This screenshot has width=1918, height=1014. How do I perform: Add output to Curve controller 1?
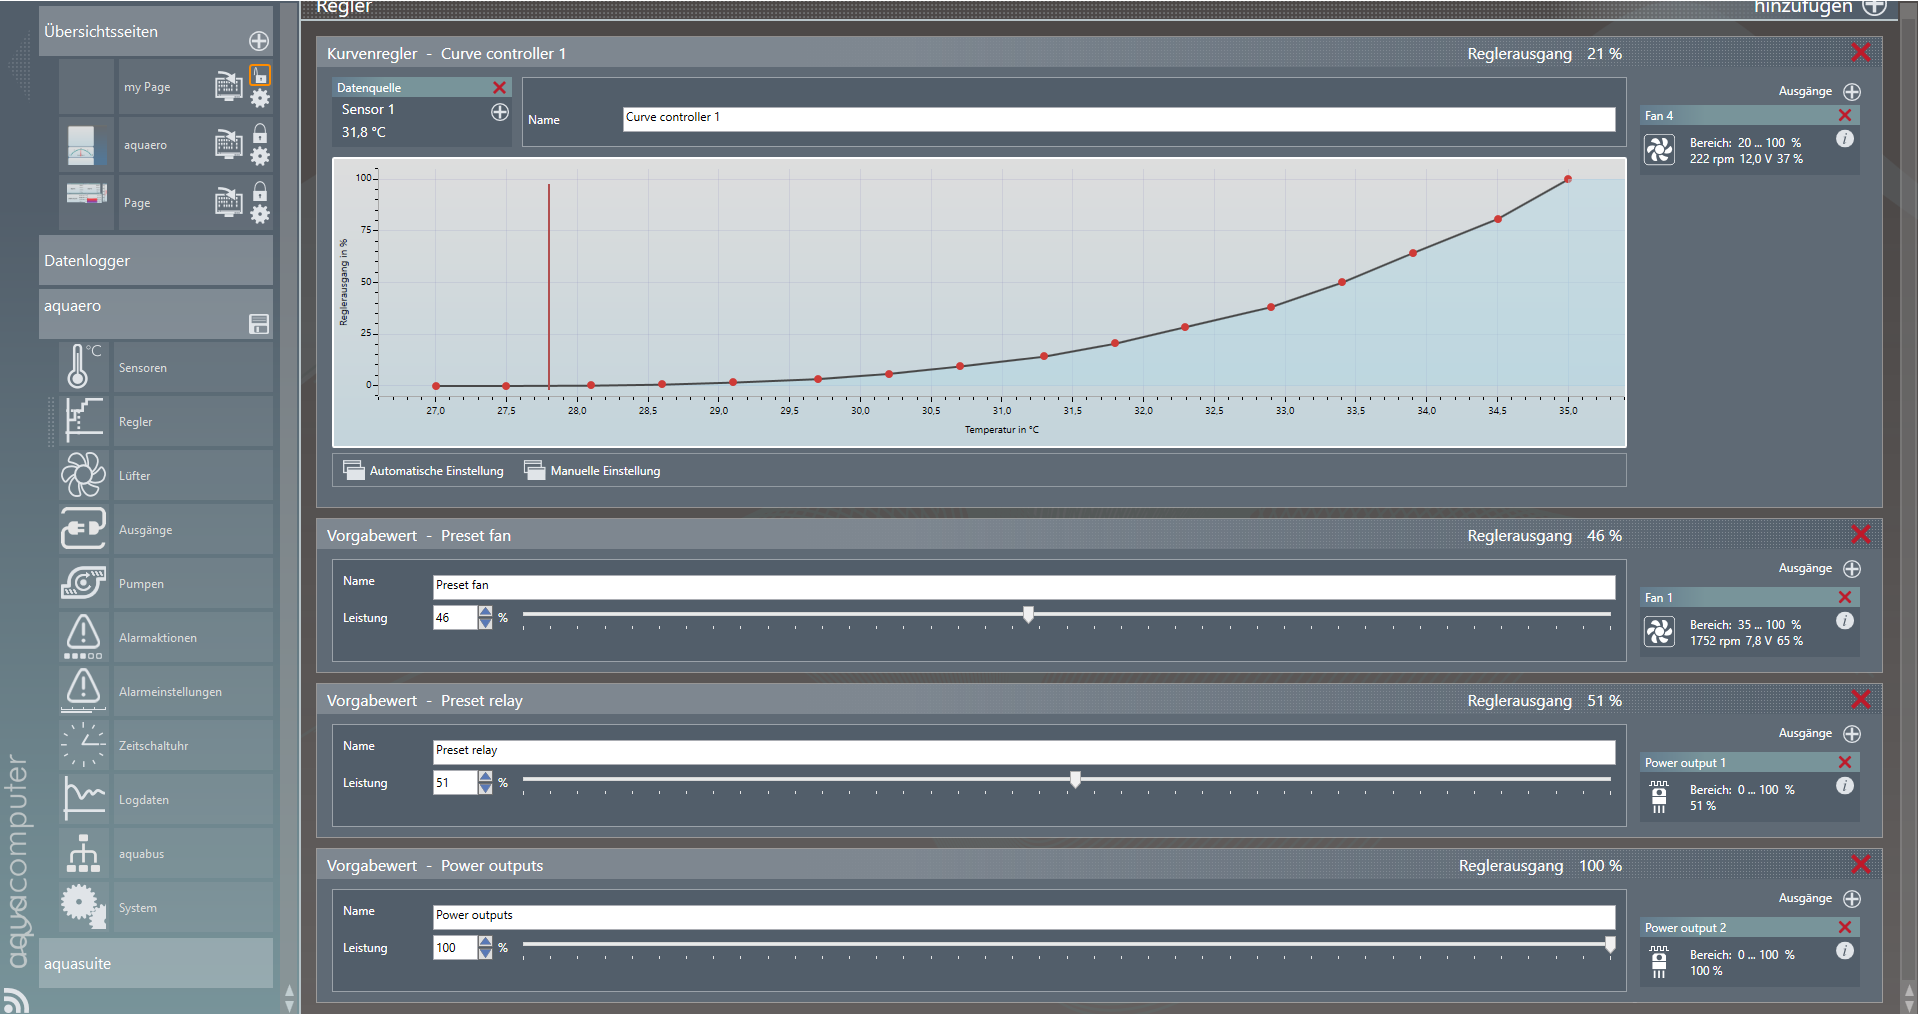[x=1852, y=91]
